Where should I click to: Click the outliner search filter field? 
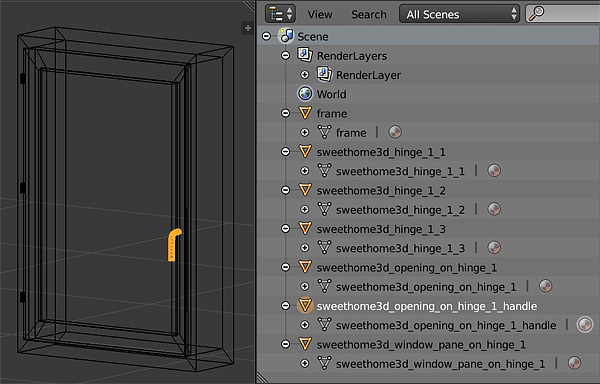tap(562, 14)
